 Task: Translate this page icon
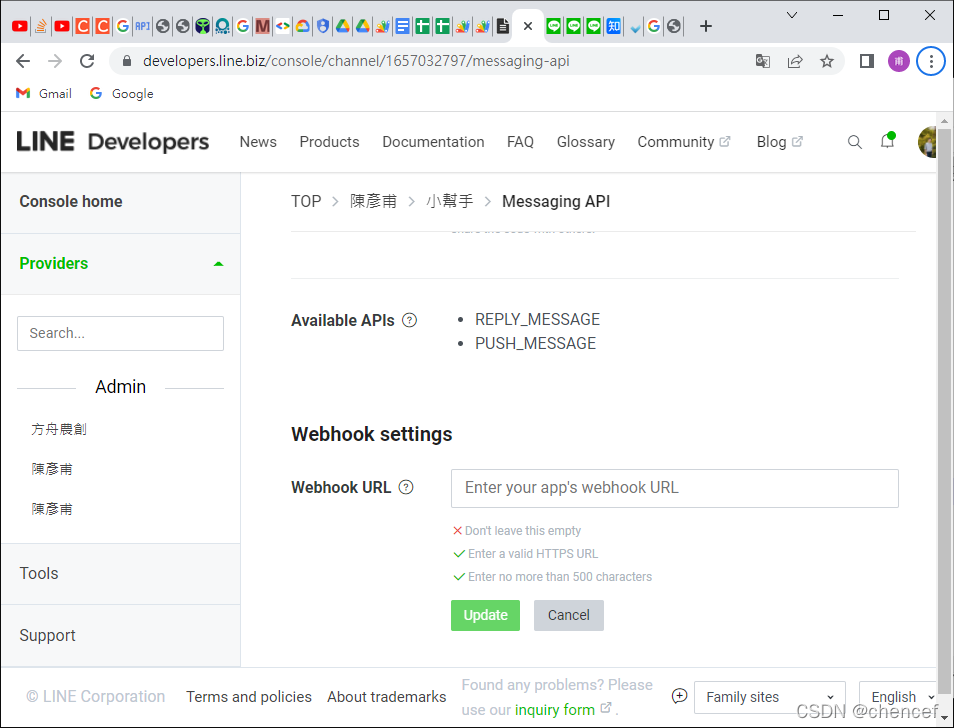762,61
